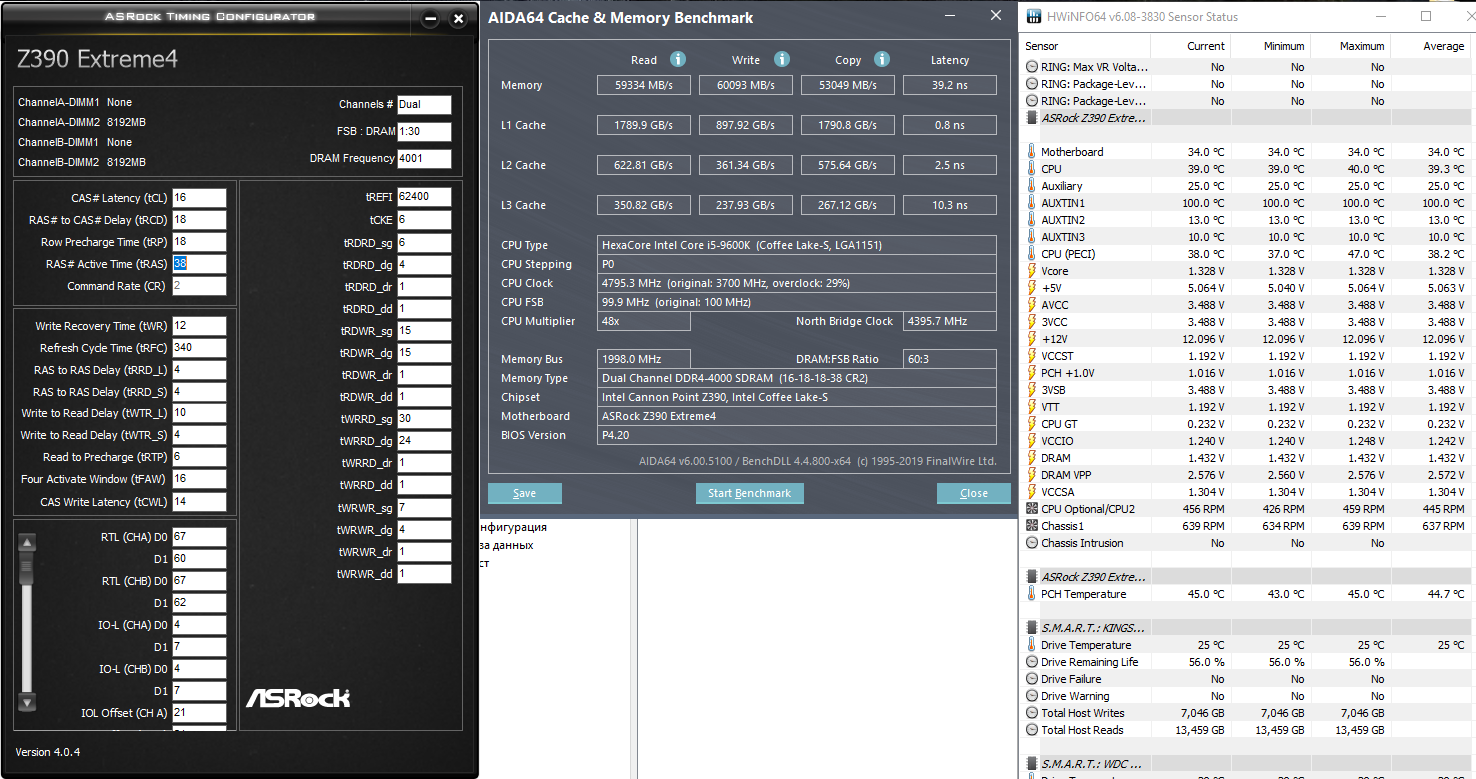1476x779 pixels.
Task: Click the Current column header in HWiNFO
Action: pyautogui.click(x=1191, y=46)
